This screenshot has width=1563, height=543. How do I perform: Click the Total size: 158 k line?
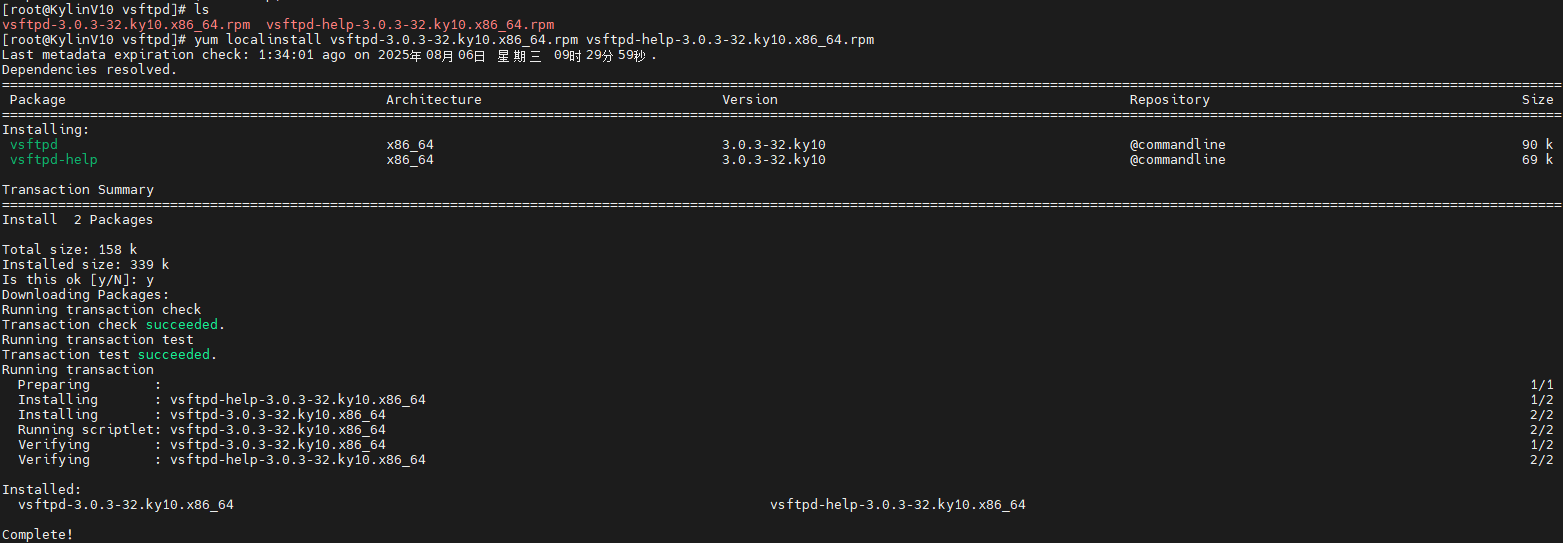(70, 249)
